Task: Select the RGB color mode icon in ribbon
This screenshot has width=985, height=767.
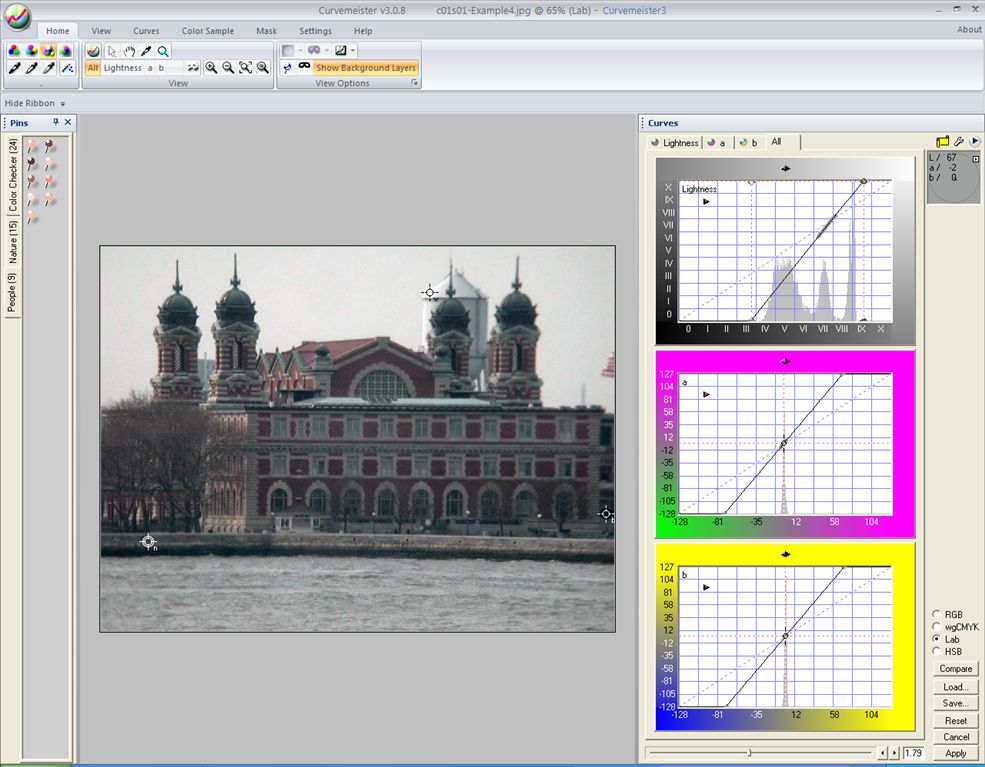Action: click(14, 51)
